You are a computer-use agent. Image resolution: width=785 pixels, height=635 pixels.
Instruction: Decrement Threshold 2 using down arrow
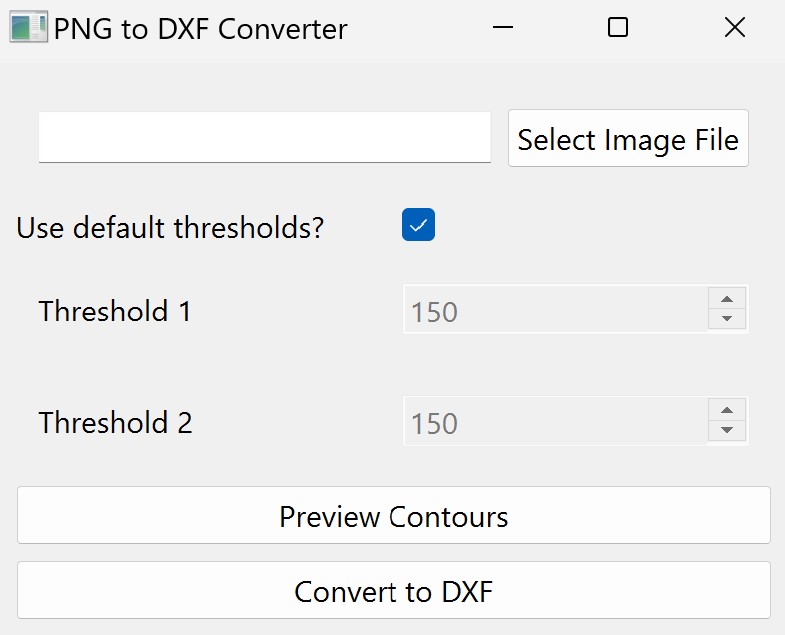[x=727, y=431]
